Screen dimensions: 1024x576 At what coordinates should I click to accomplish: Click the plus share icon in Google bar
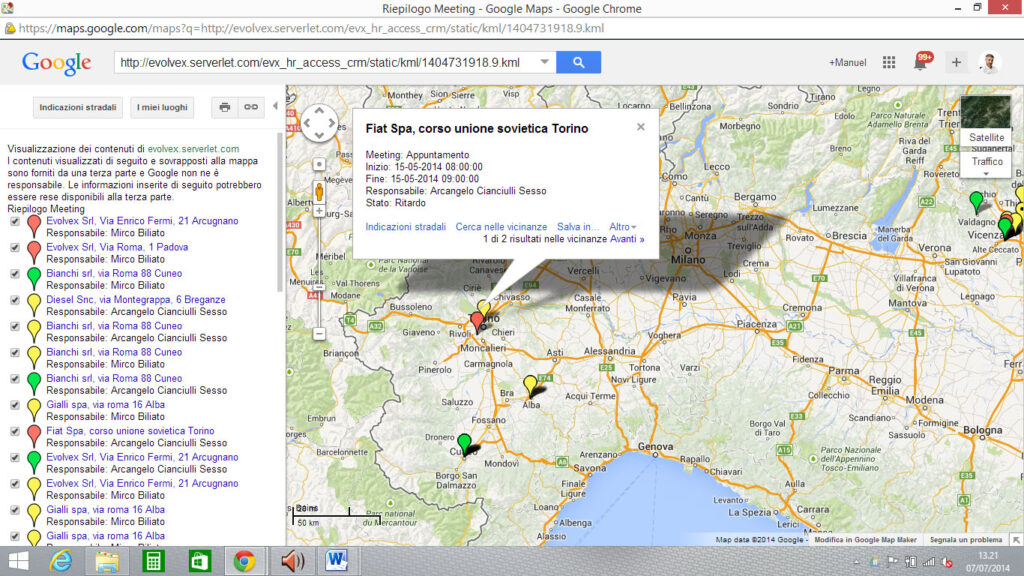[x=956, y=62]
